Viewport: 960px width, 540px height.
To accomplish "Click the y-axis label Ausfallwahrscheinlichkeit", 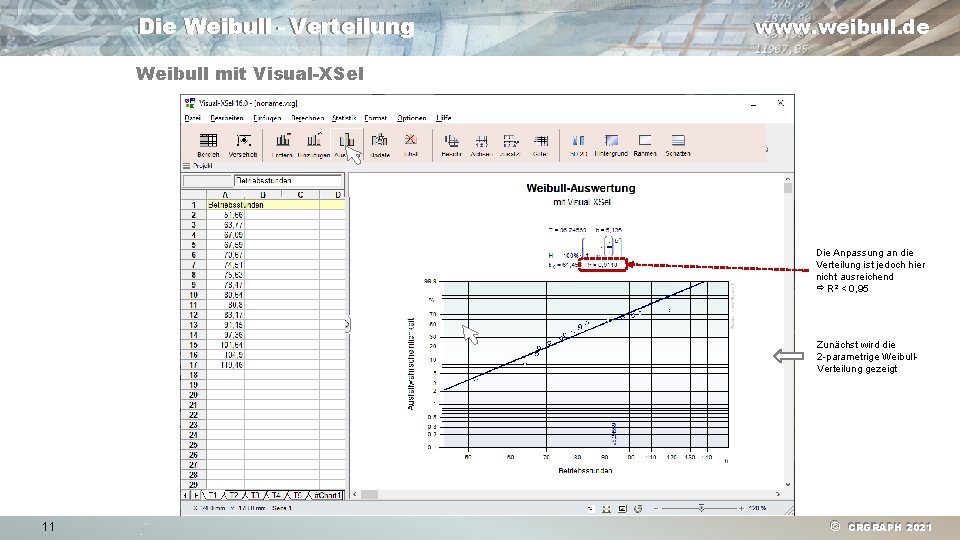I will click(x=411, y=364).
